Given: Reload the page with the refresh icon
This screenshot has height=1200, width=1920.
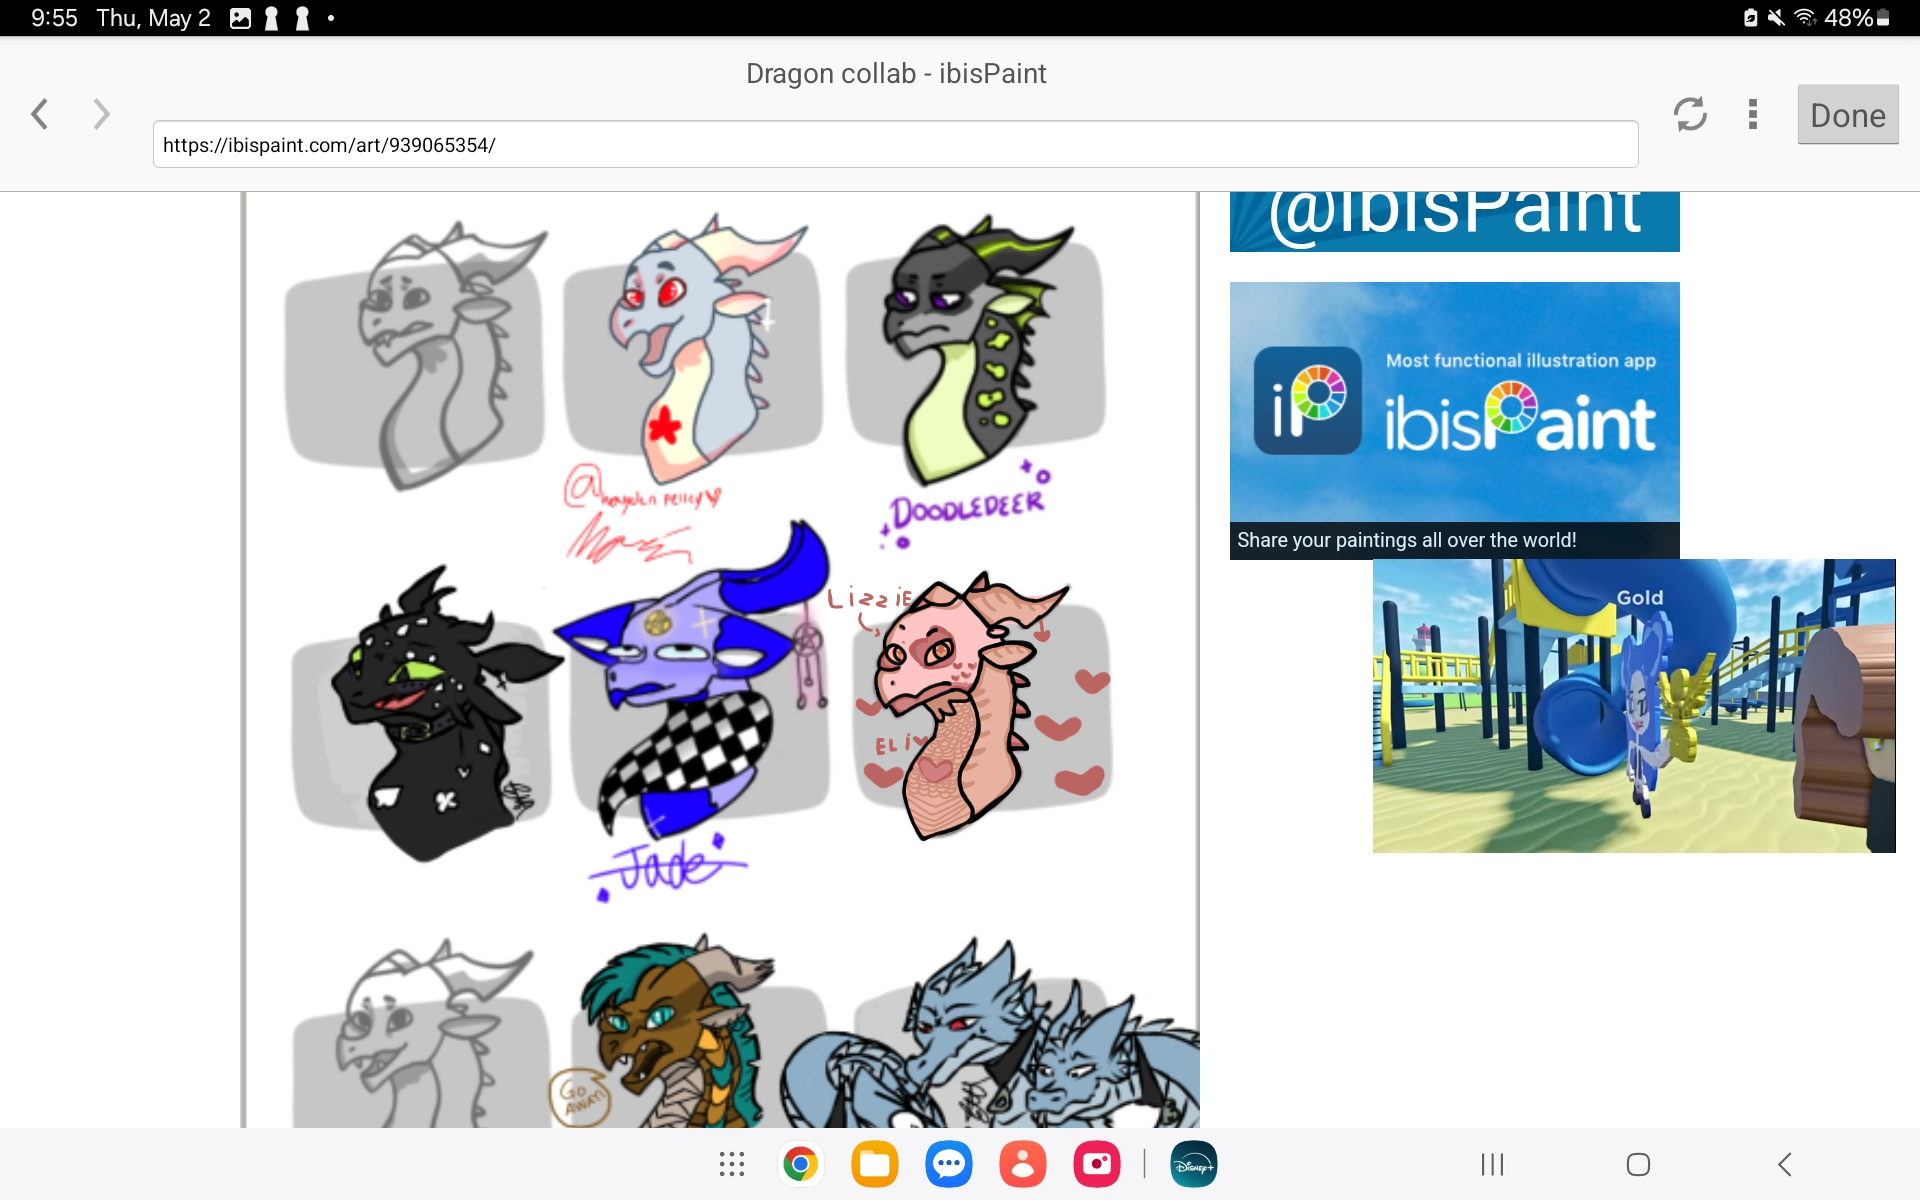Looking at the screenshot, I should pos(1690,114).
